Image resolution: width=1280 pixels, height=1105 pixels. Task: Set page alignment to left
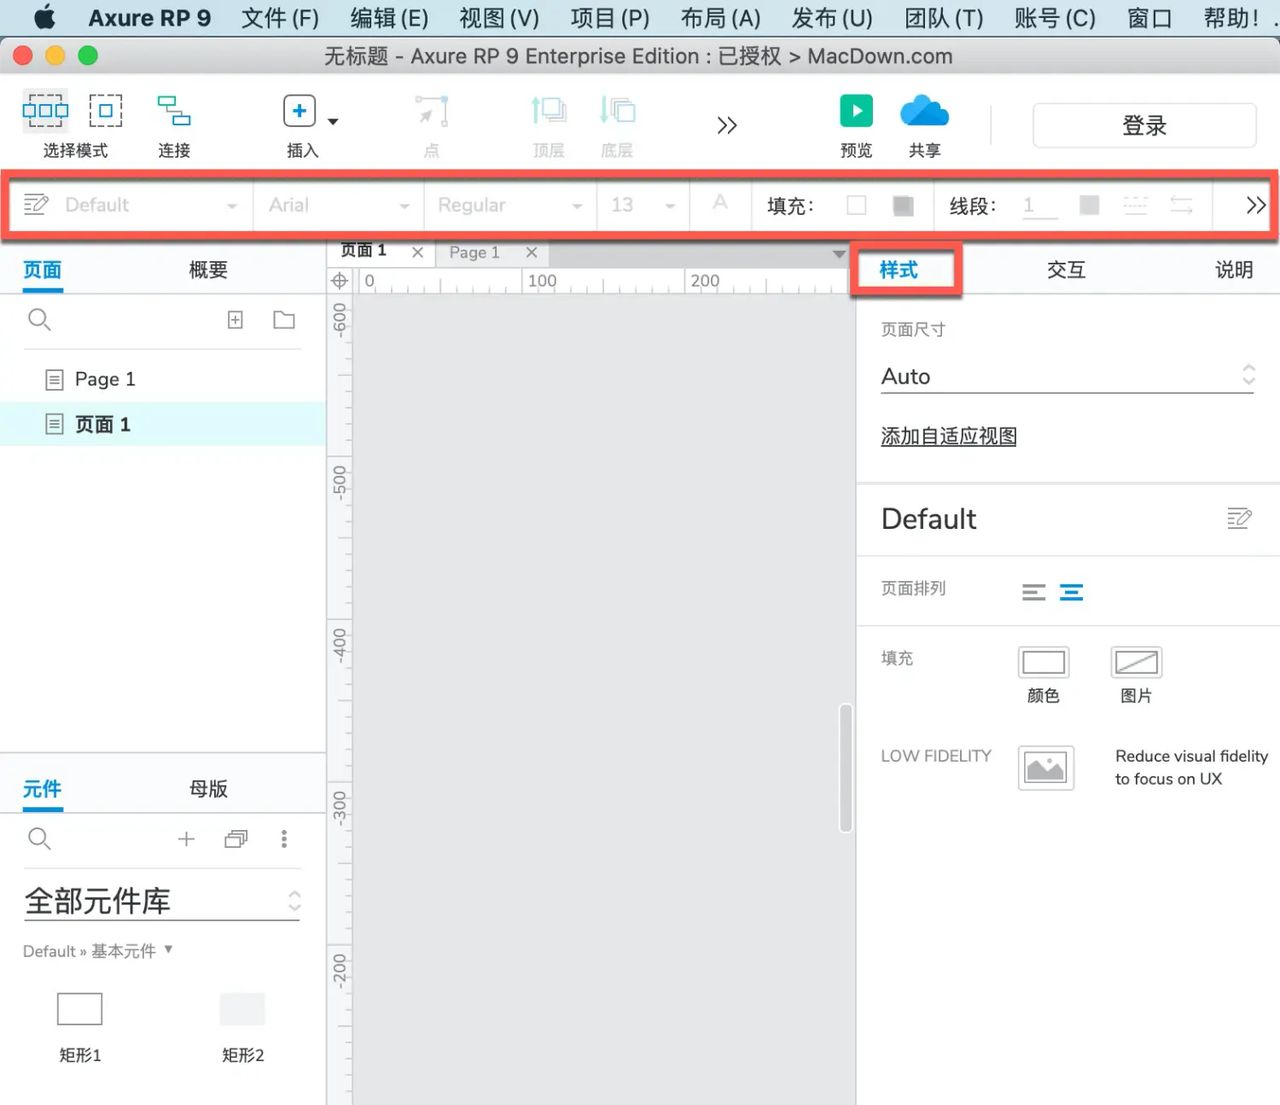pos(1034,592)
